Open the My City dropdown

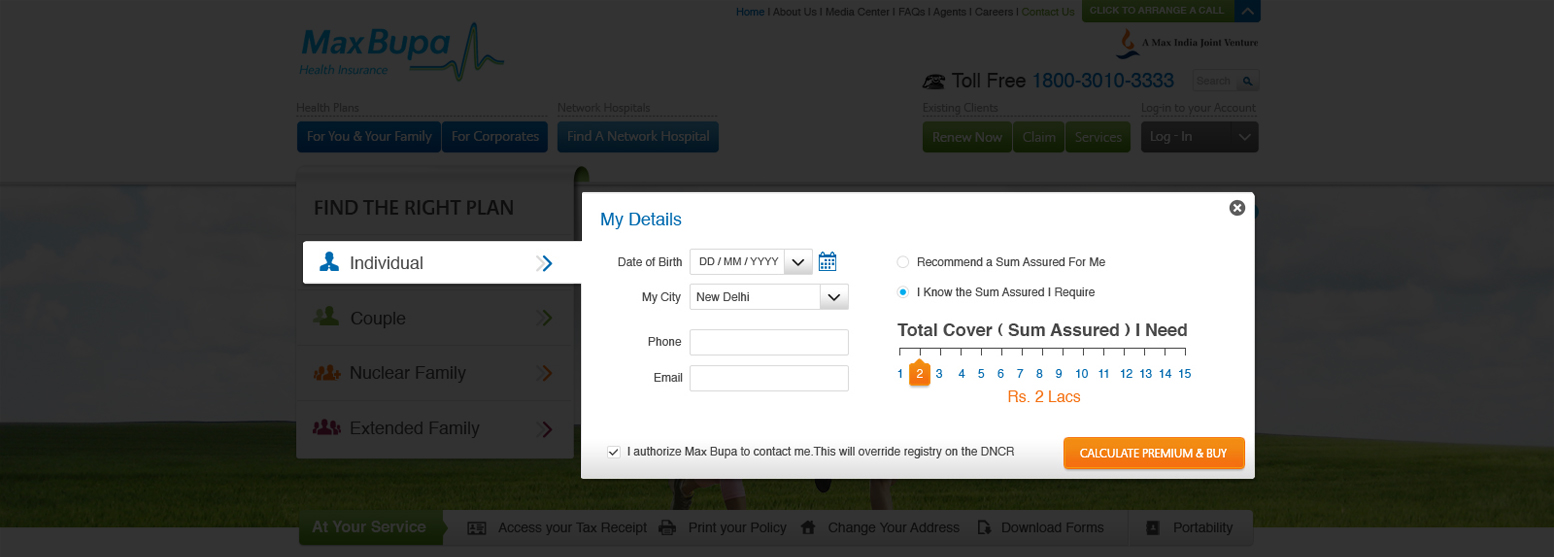tap(834, 297)
